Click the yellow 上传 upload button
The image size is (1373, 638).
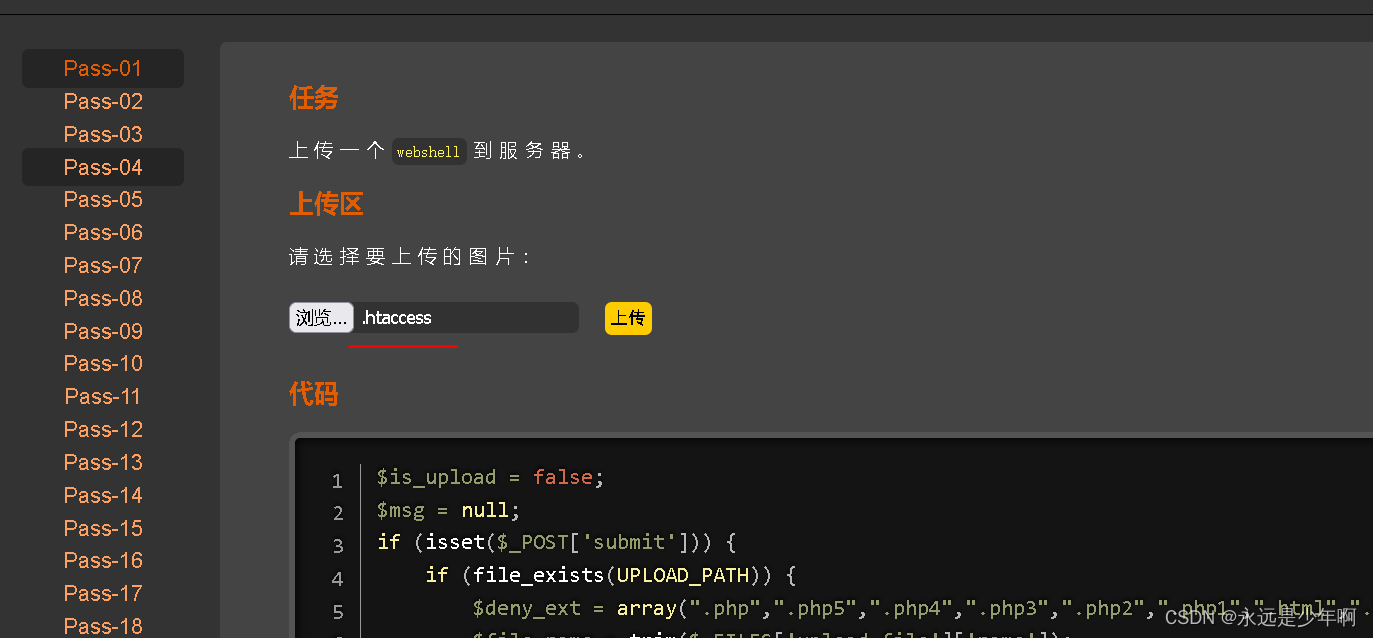pyautogui.click(x=628, y=318)
